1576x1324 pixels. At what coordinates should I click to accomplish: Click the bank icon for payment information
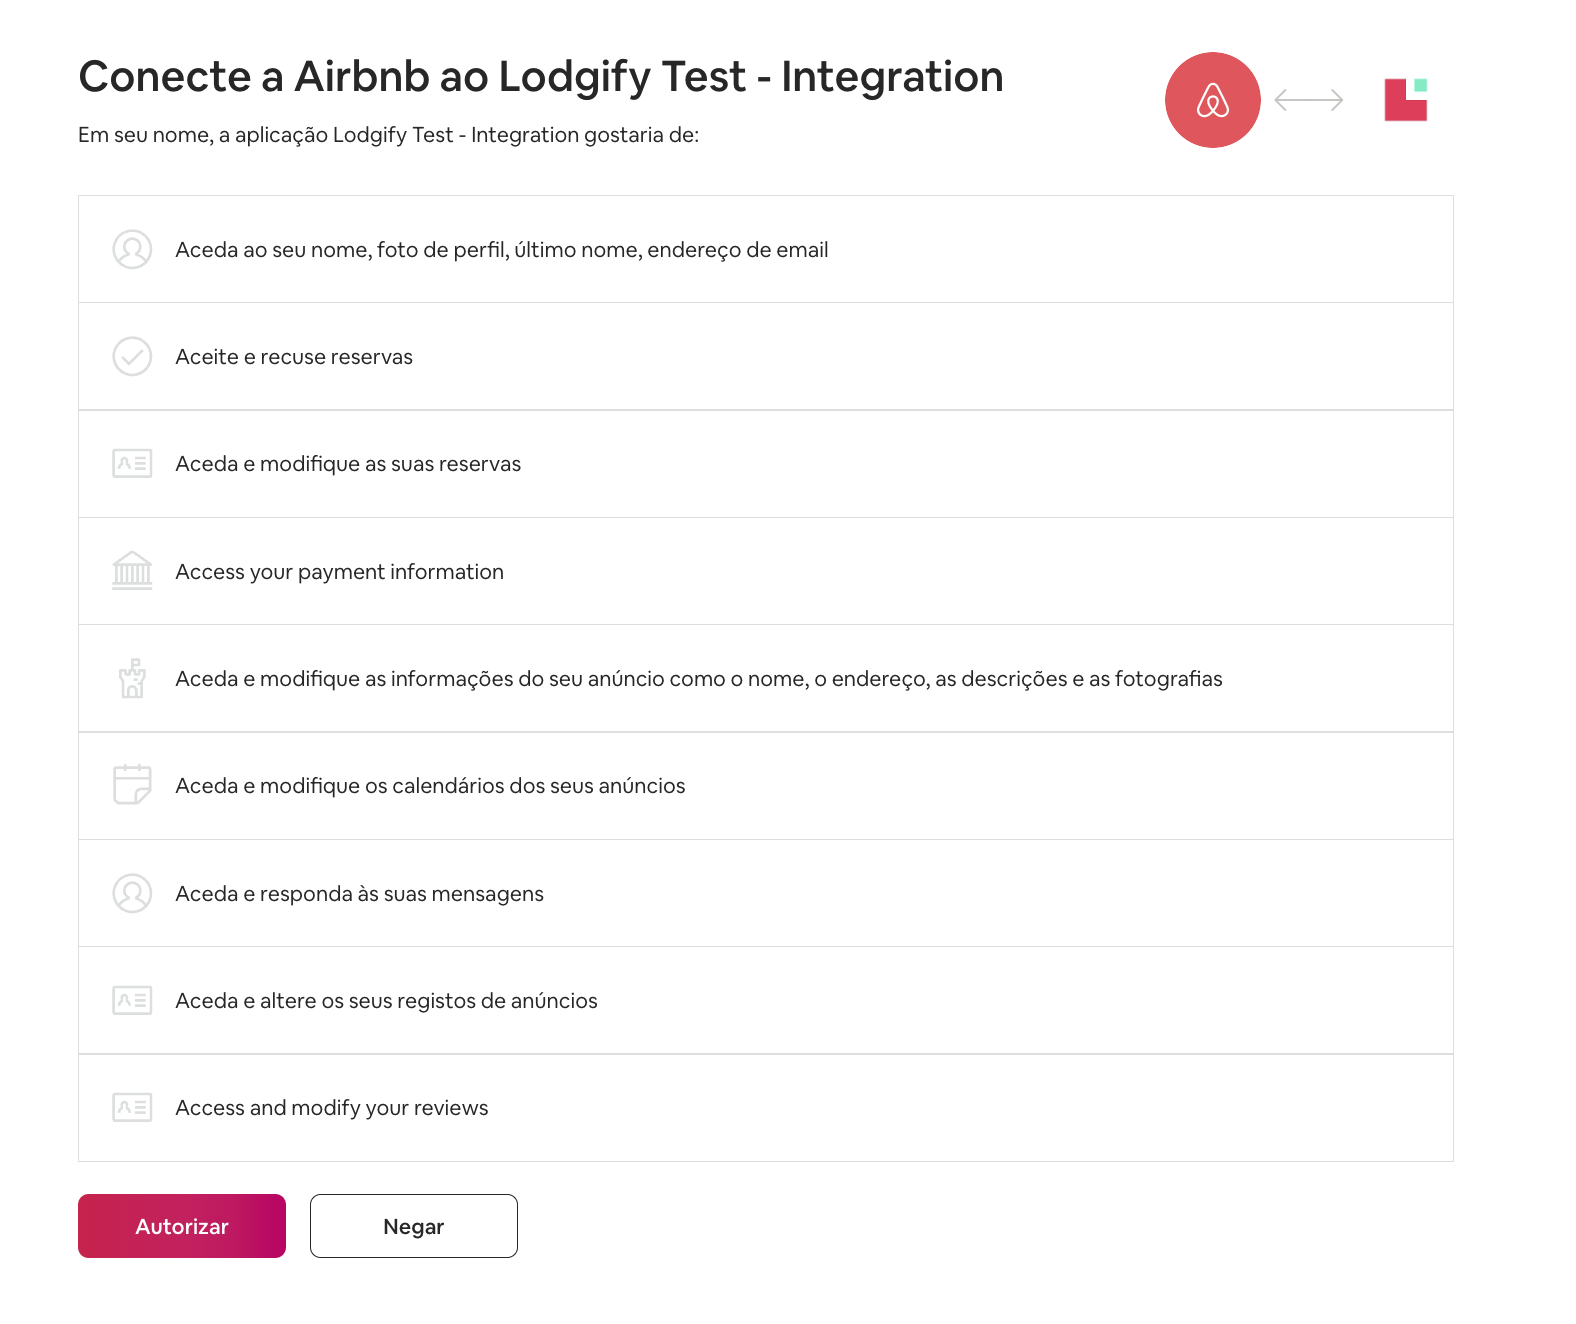pos(132,571)
